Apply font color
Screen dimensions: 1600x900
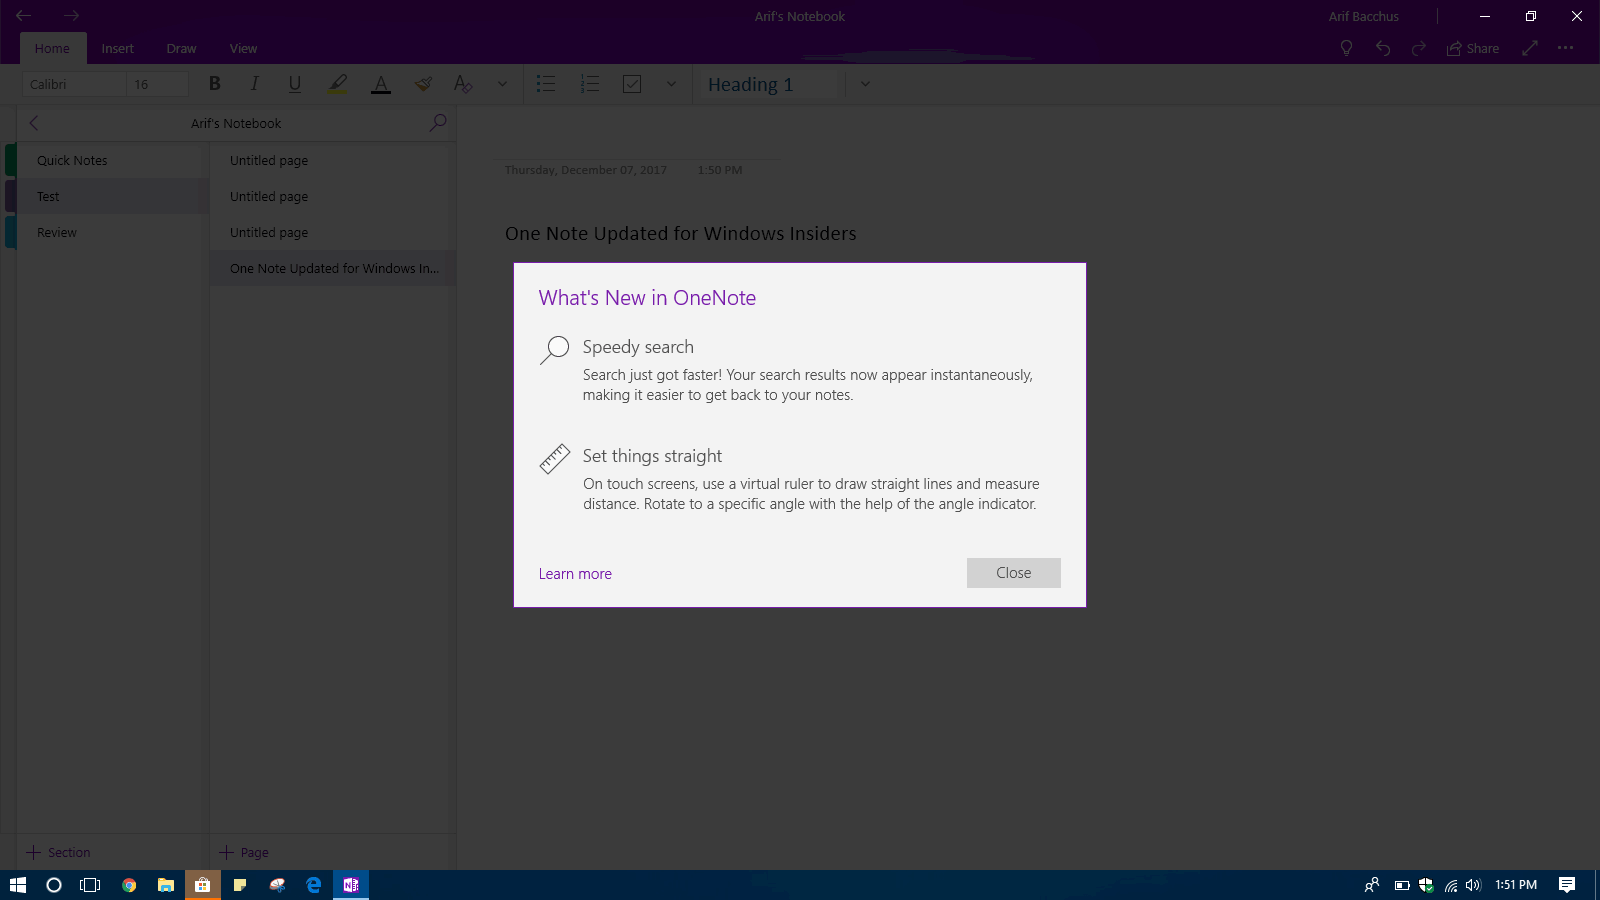[x=381, y=84]
